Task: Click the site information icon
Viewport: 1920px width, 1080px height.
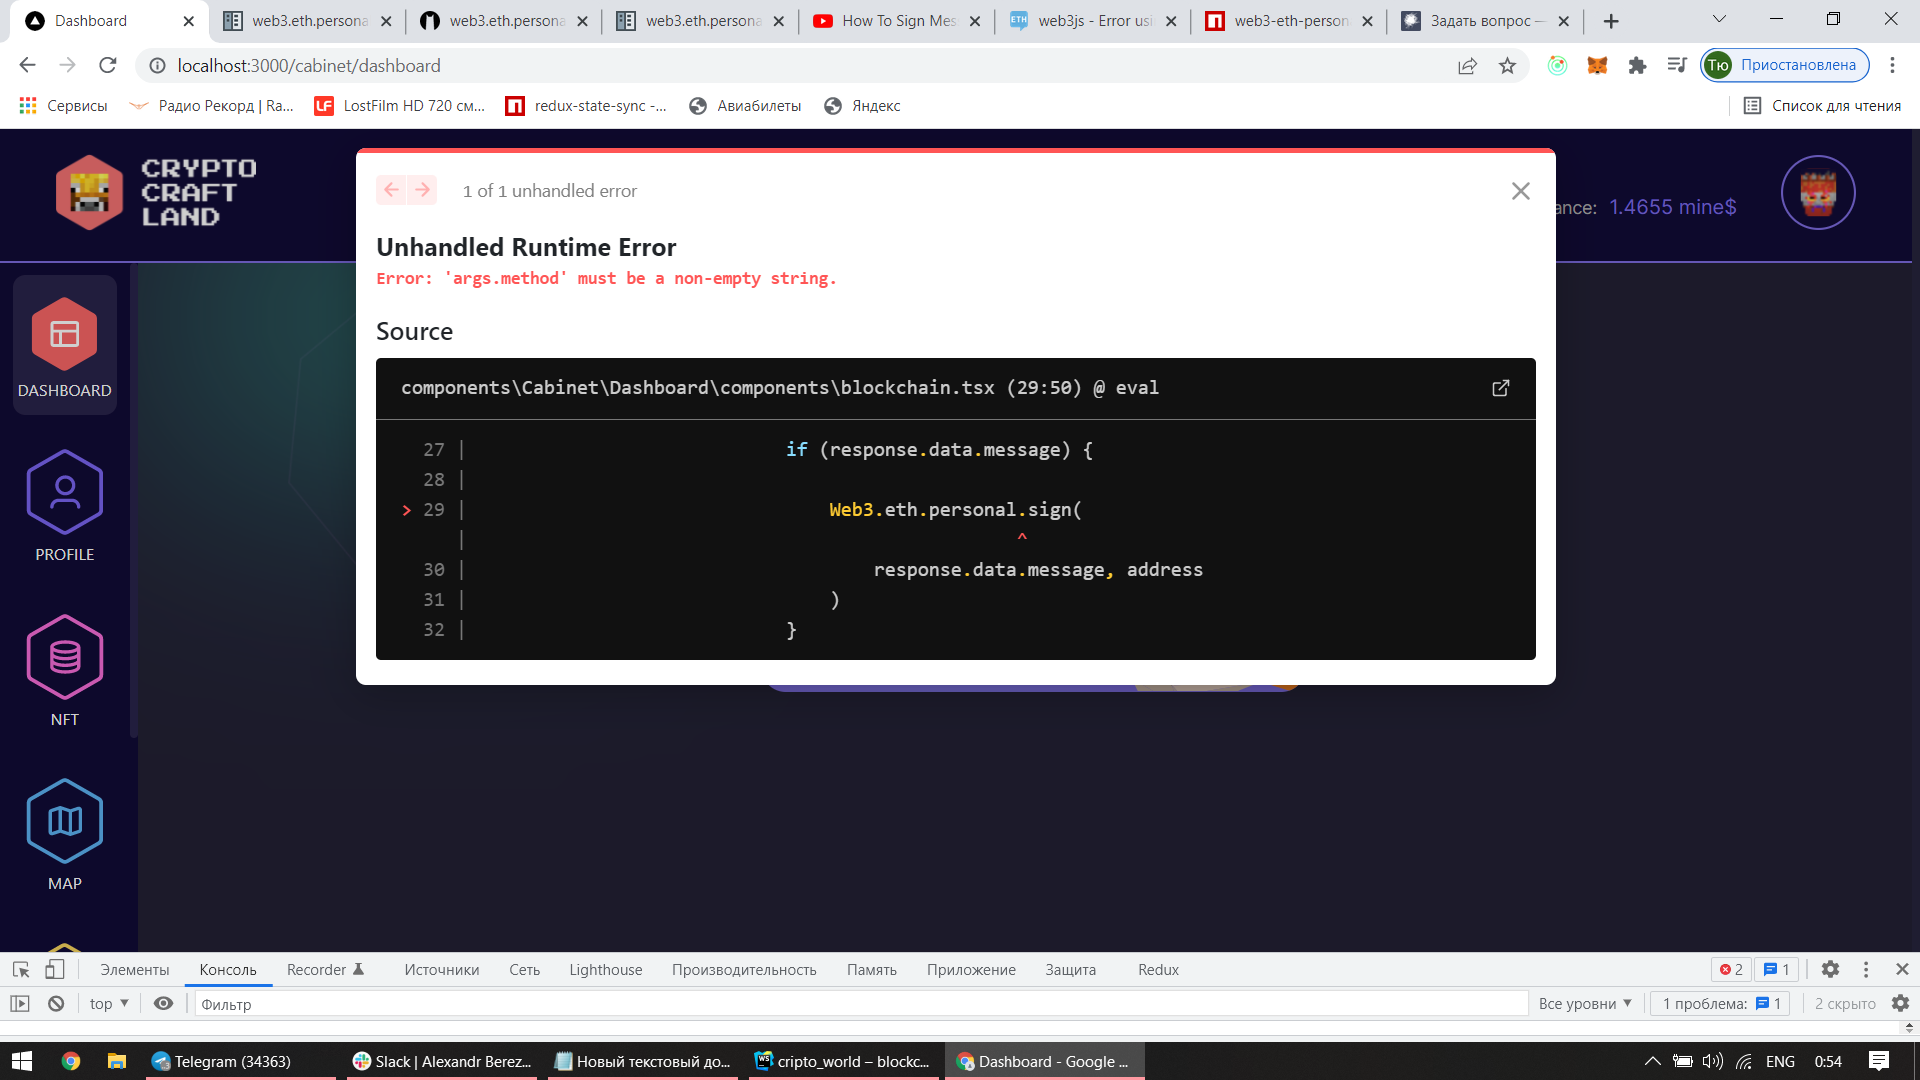Action: (157, 66)
